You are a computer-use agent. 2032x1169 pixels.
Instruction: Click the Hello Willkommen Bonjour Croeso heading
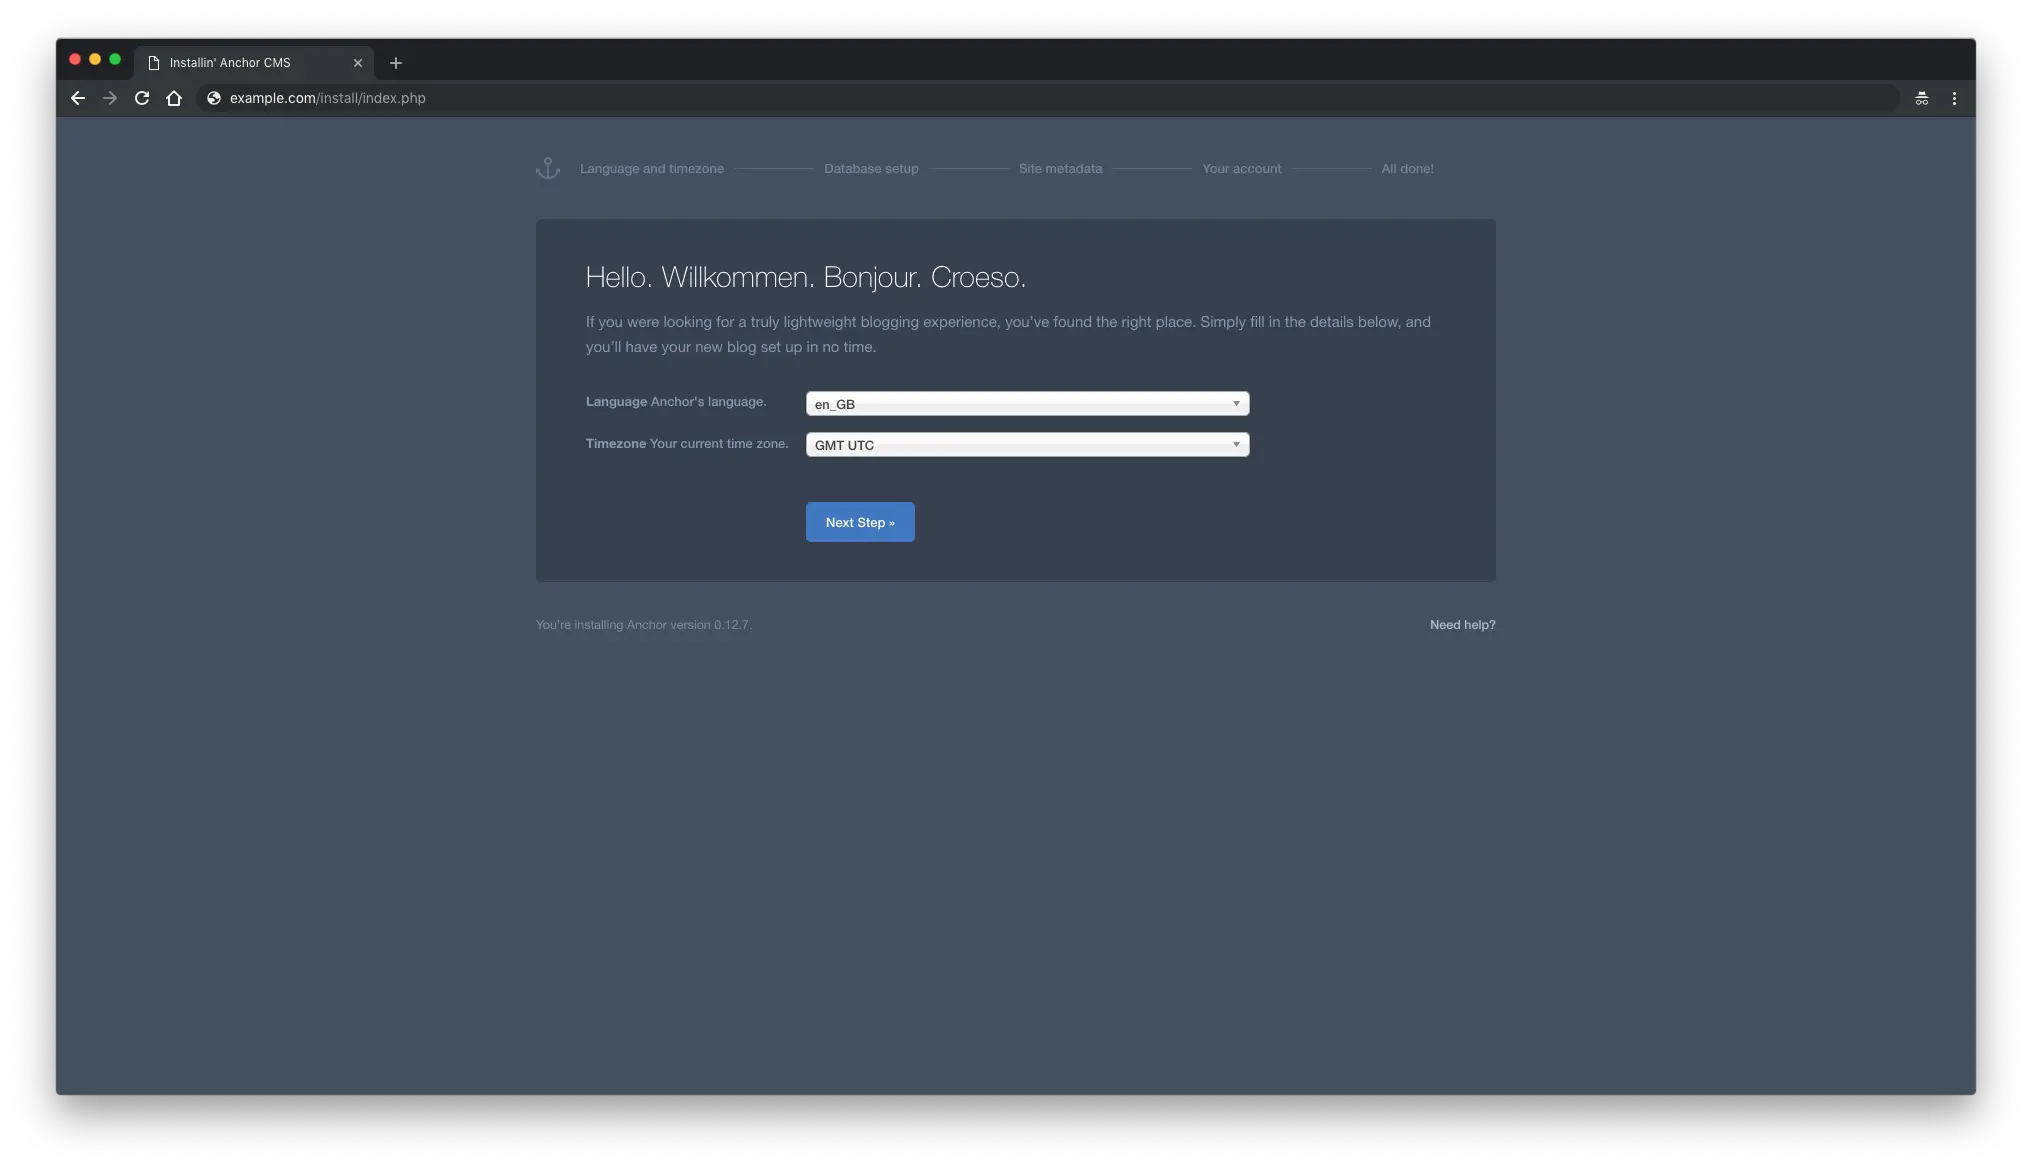(x=806, y=277)
